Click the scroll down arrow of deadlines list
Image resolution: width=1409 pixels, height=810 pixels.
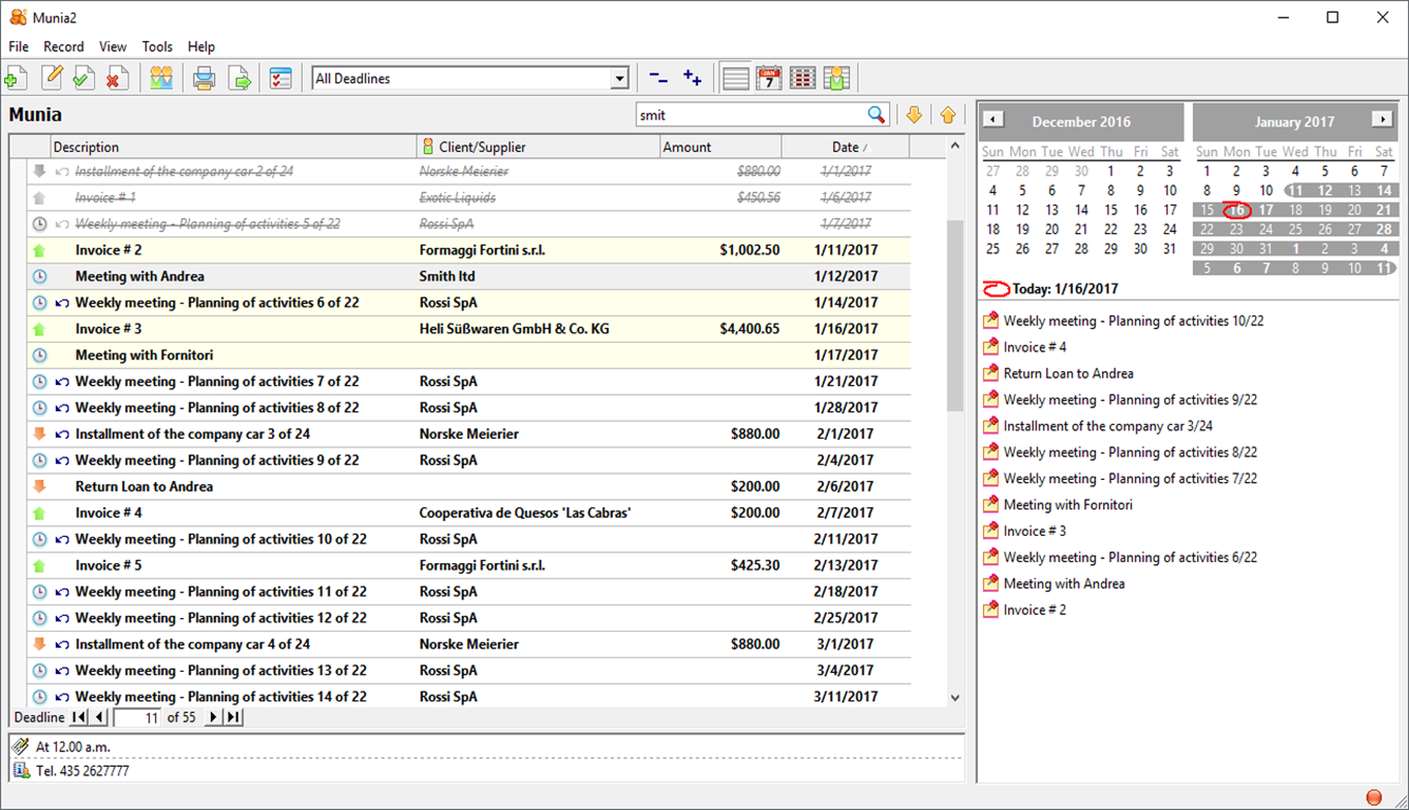tap(955, 698)
